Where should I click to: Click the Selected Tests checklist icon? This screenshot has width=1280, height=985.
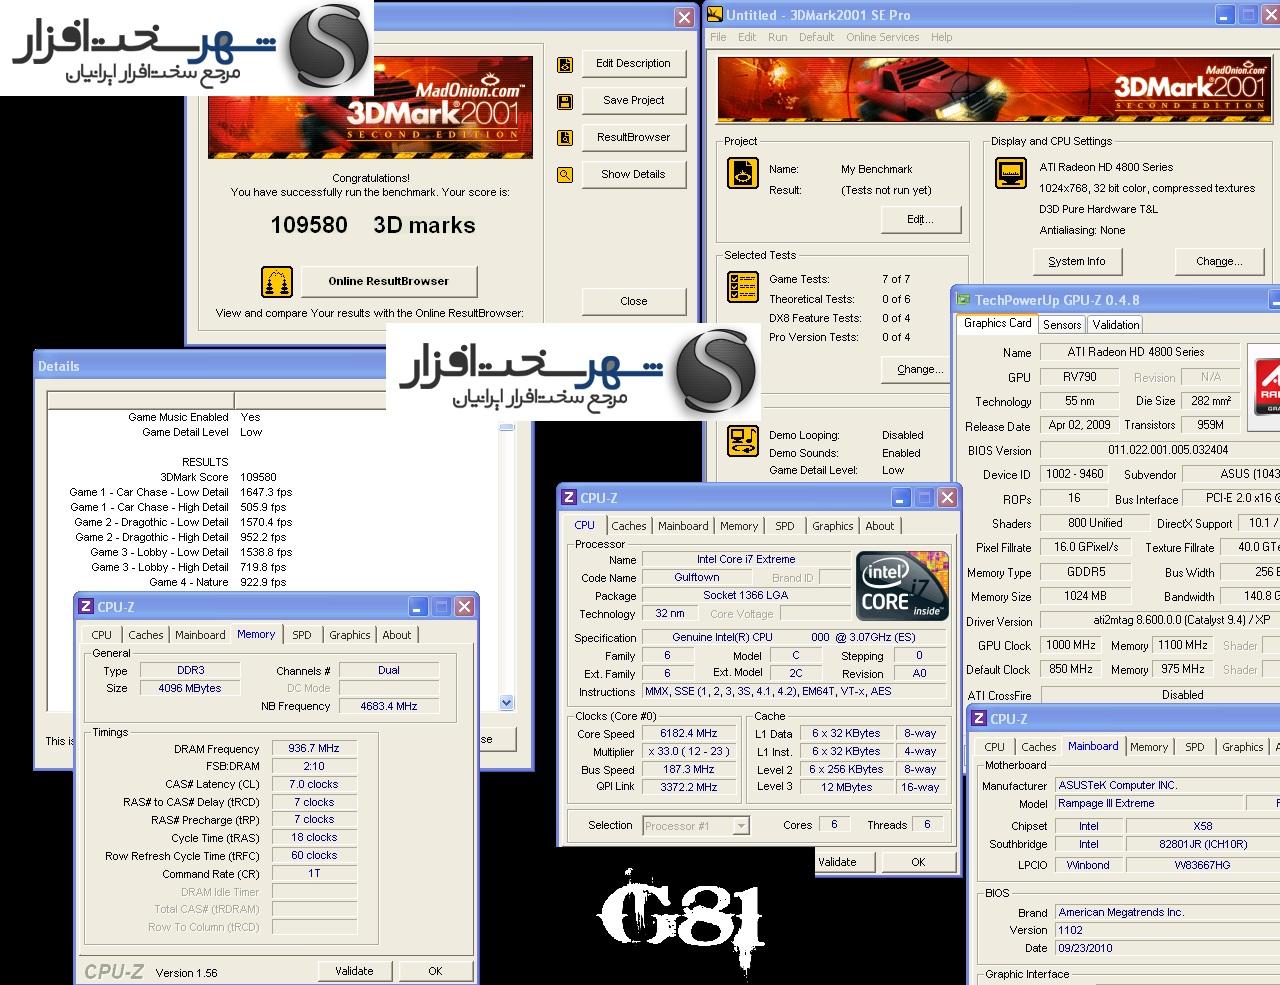(743, 287)
